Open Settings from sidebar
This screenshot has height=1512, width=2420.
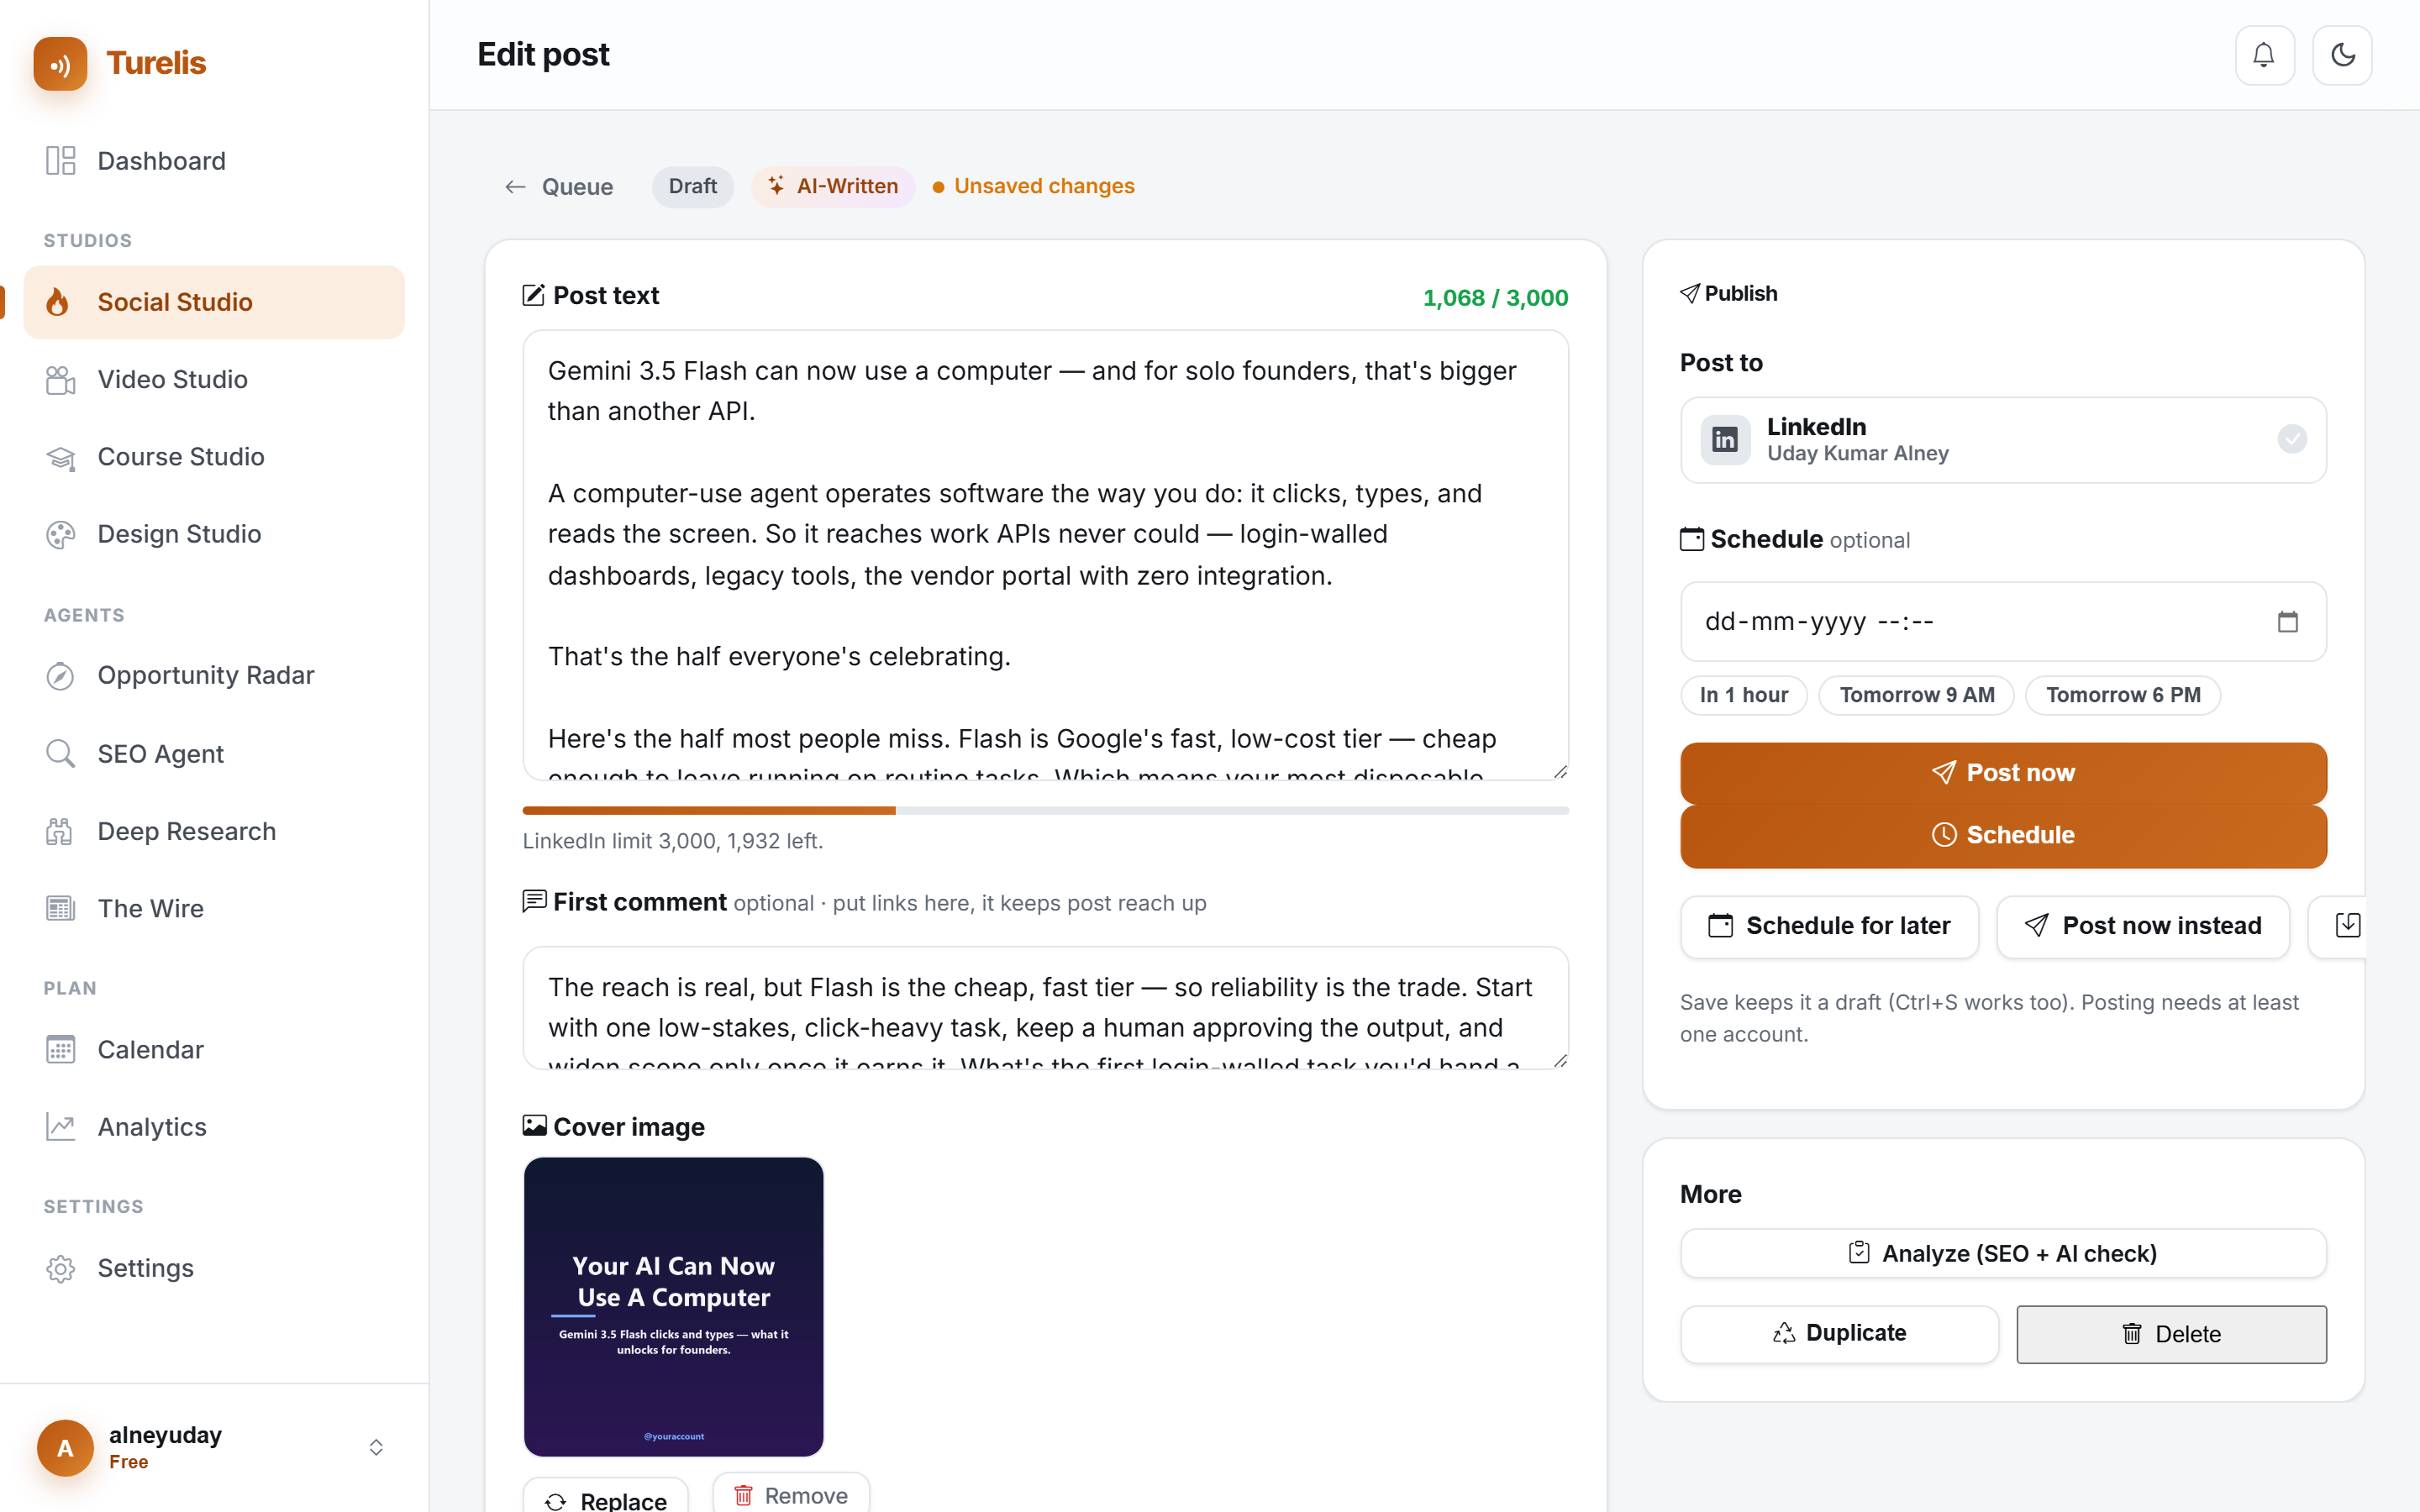[x=214, y=1268]
